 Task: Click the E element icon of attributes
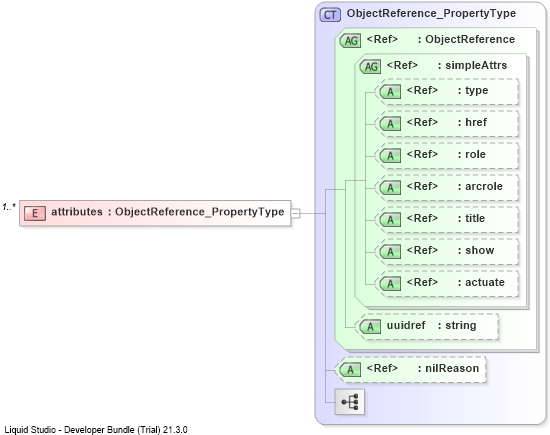35,213
